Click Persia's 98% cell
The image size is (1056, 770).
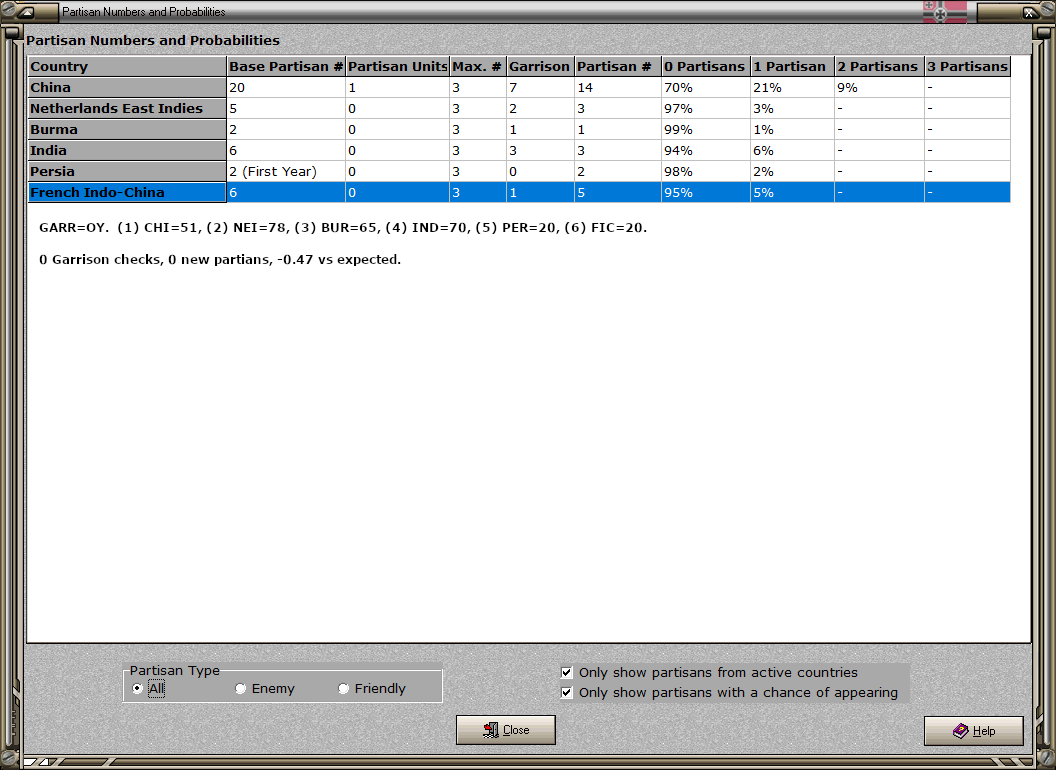(706, 171)
